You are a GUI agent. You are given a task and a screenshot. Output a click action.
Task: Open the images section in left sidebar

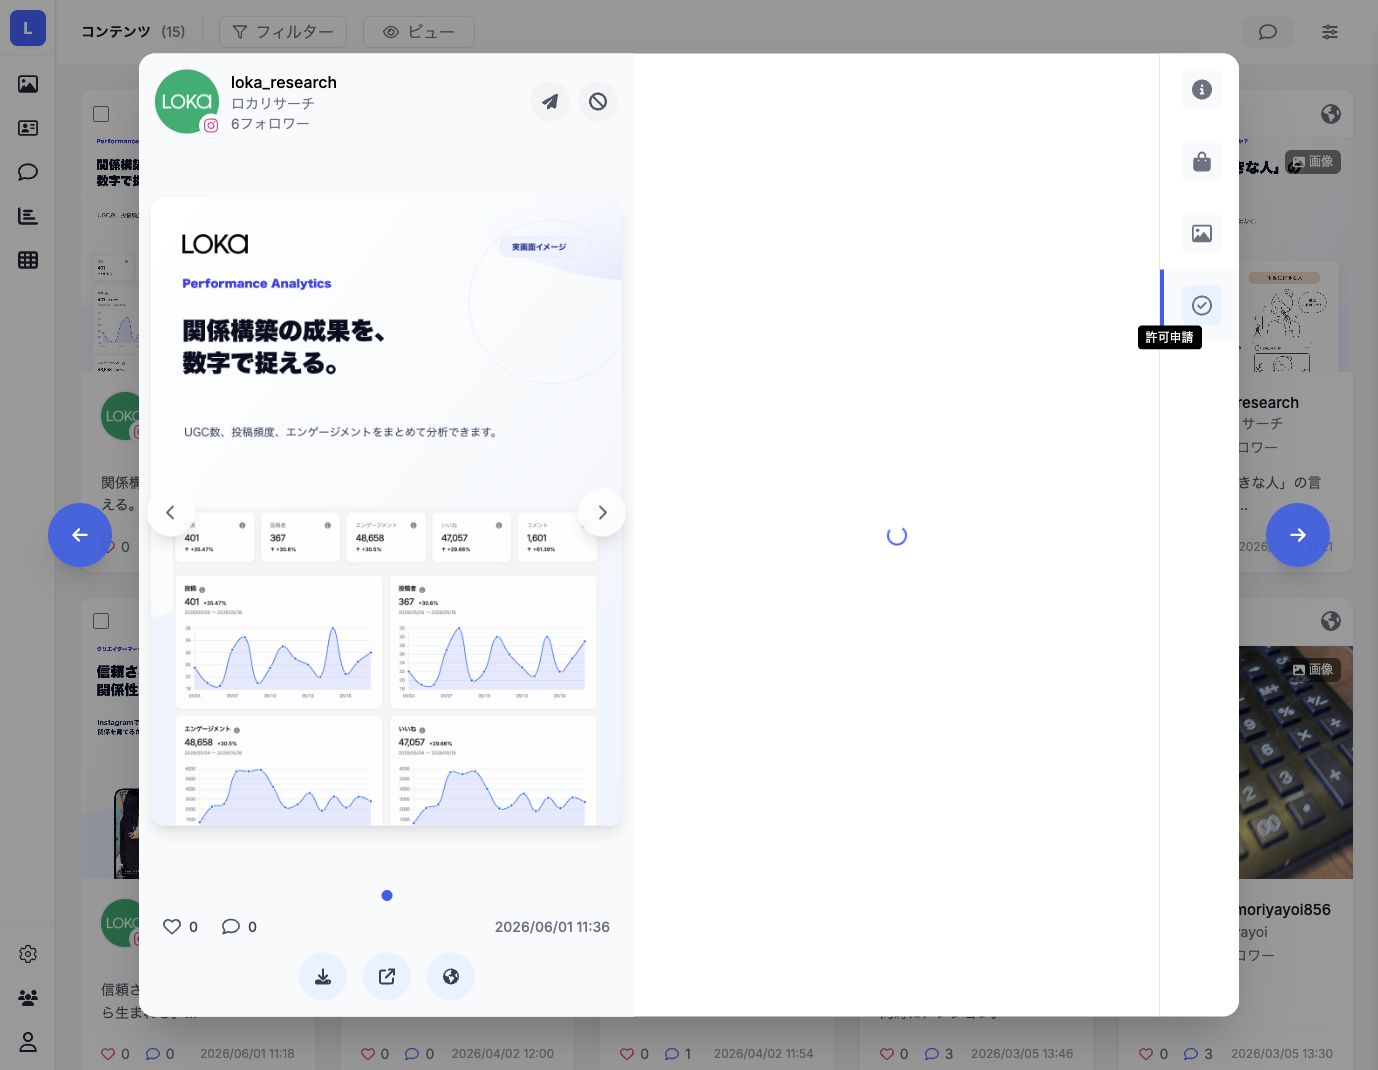[x=28, y=84]
